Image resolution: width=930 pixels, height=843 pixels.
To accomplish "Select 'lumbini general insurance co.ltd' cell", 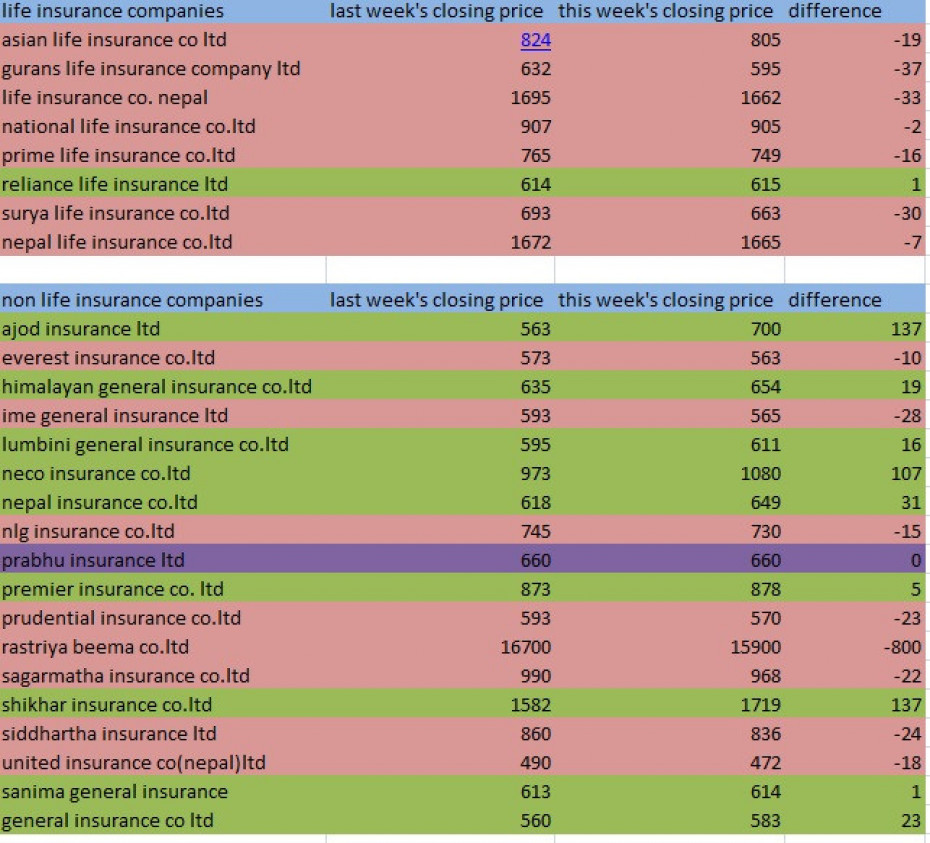I will (x=163, y=444).
